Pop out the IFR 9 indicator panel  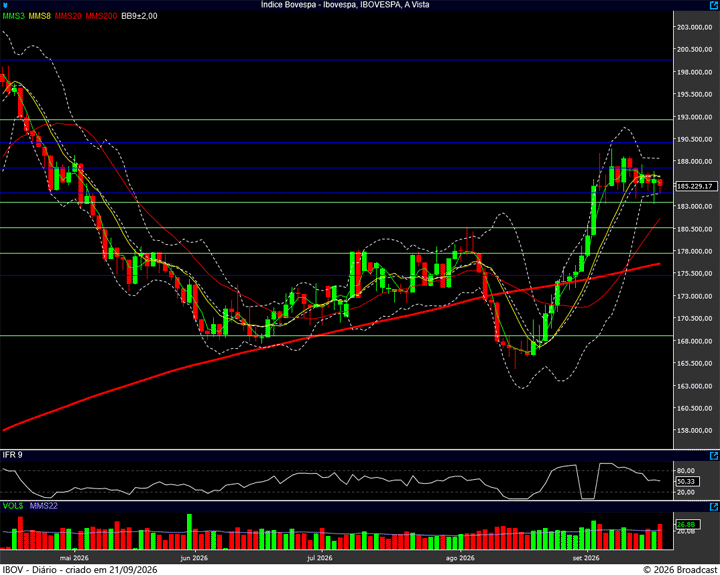click(x=714, y=456)
